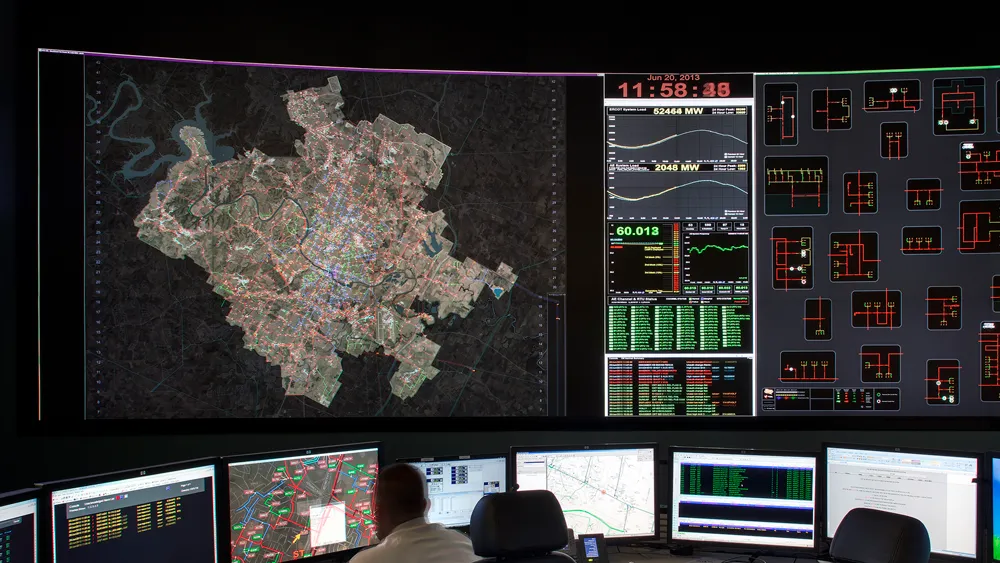Click the red alarm summary list panel
1000x563 pixels.
point(678,386)
